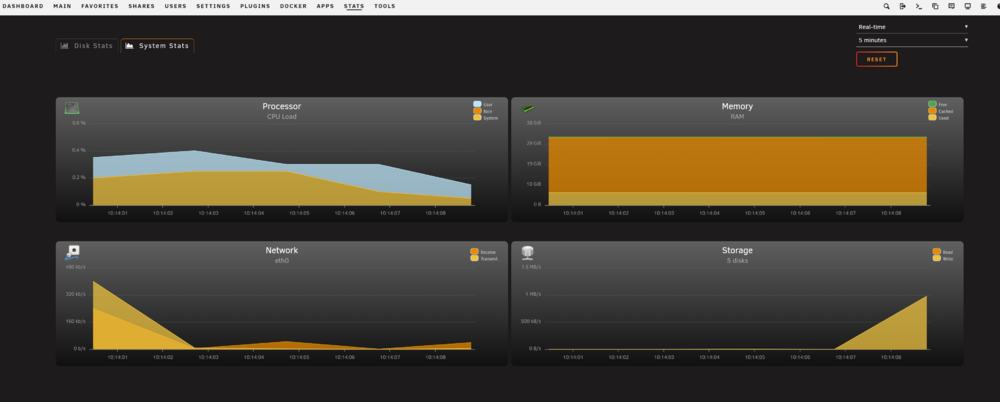Open the 5 minutes time range dropdown
This screenshot has height=402, width=1000.
coord(912,40)
